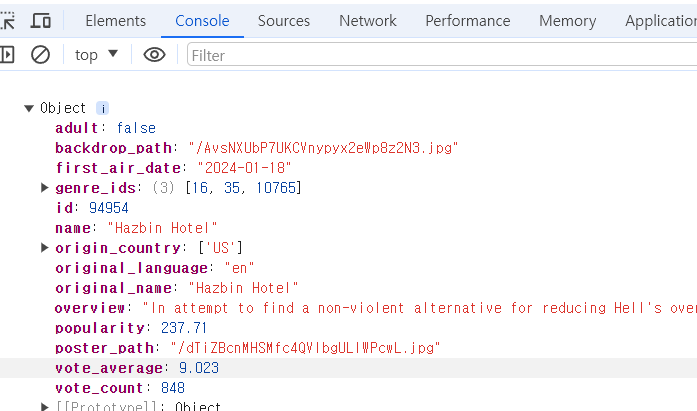Image resolution: width=697 pixels, height=411 pixels.
Task: Click the id value 94954
Action: (108, 208)
